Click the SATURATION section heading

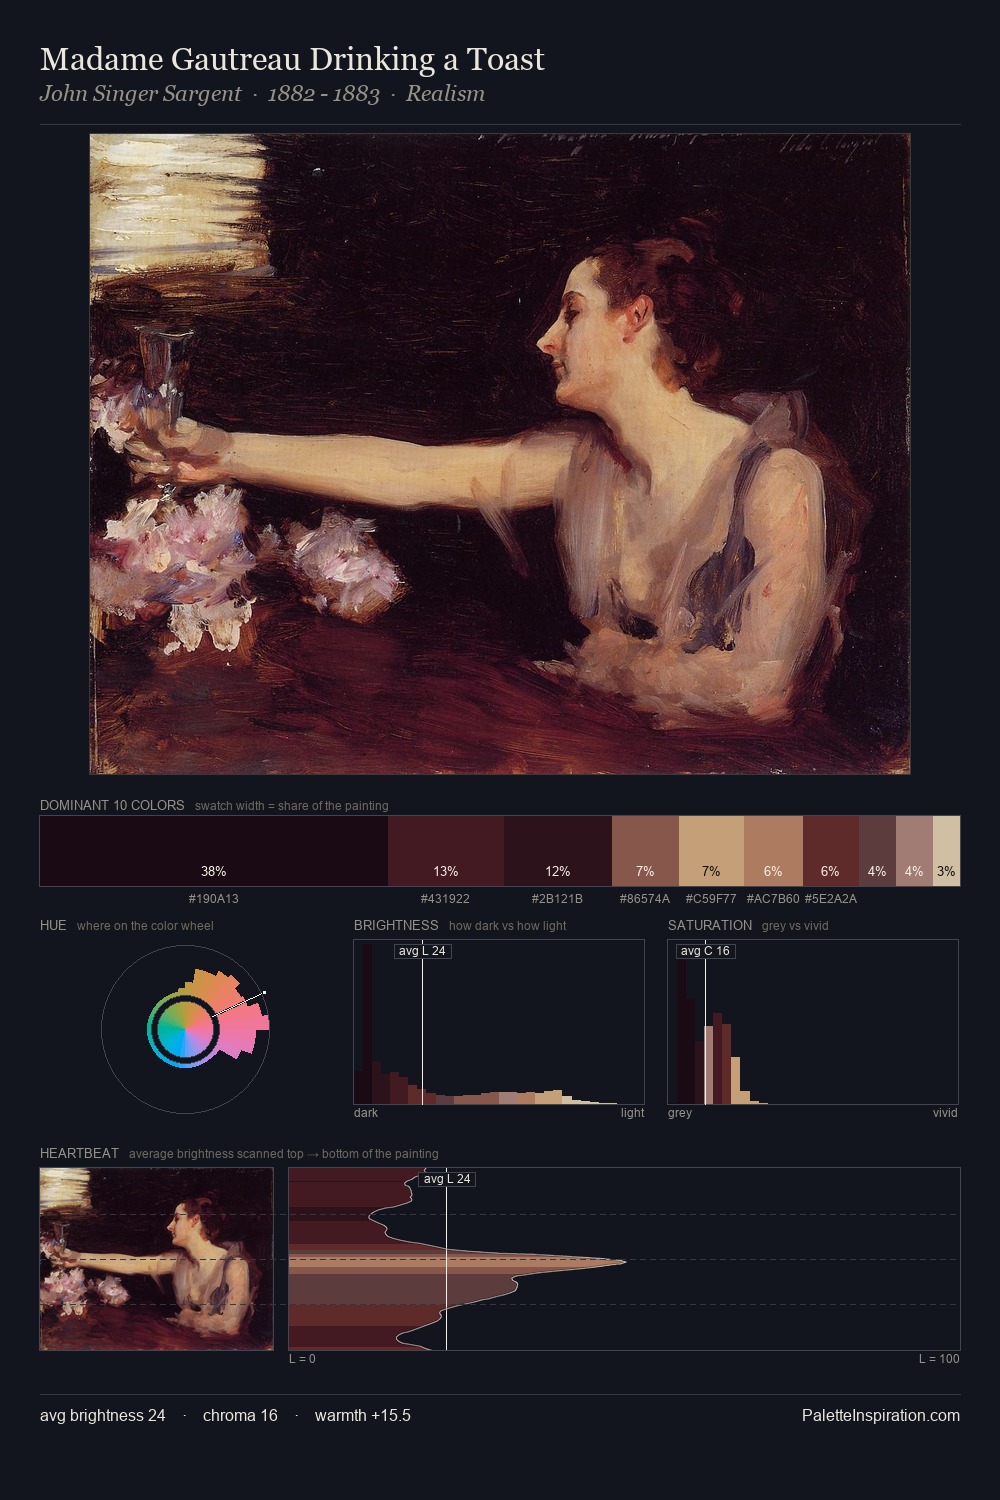pos(710,925)
